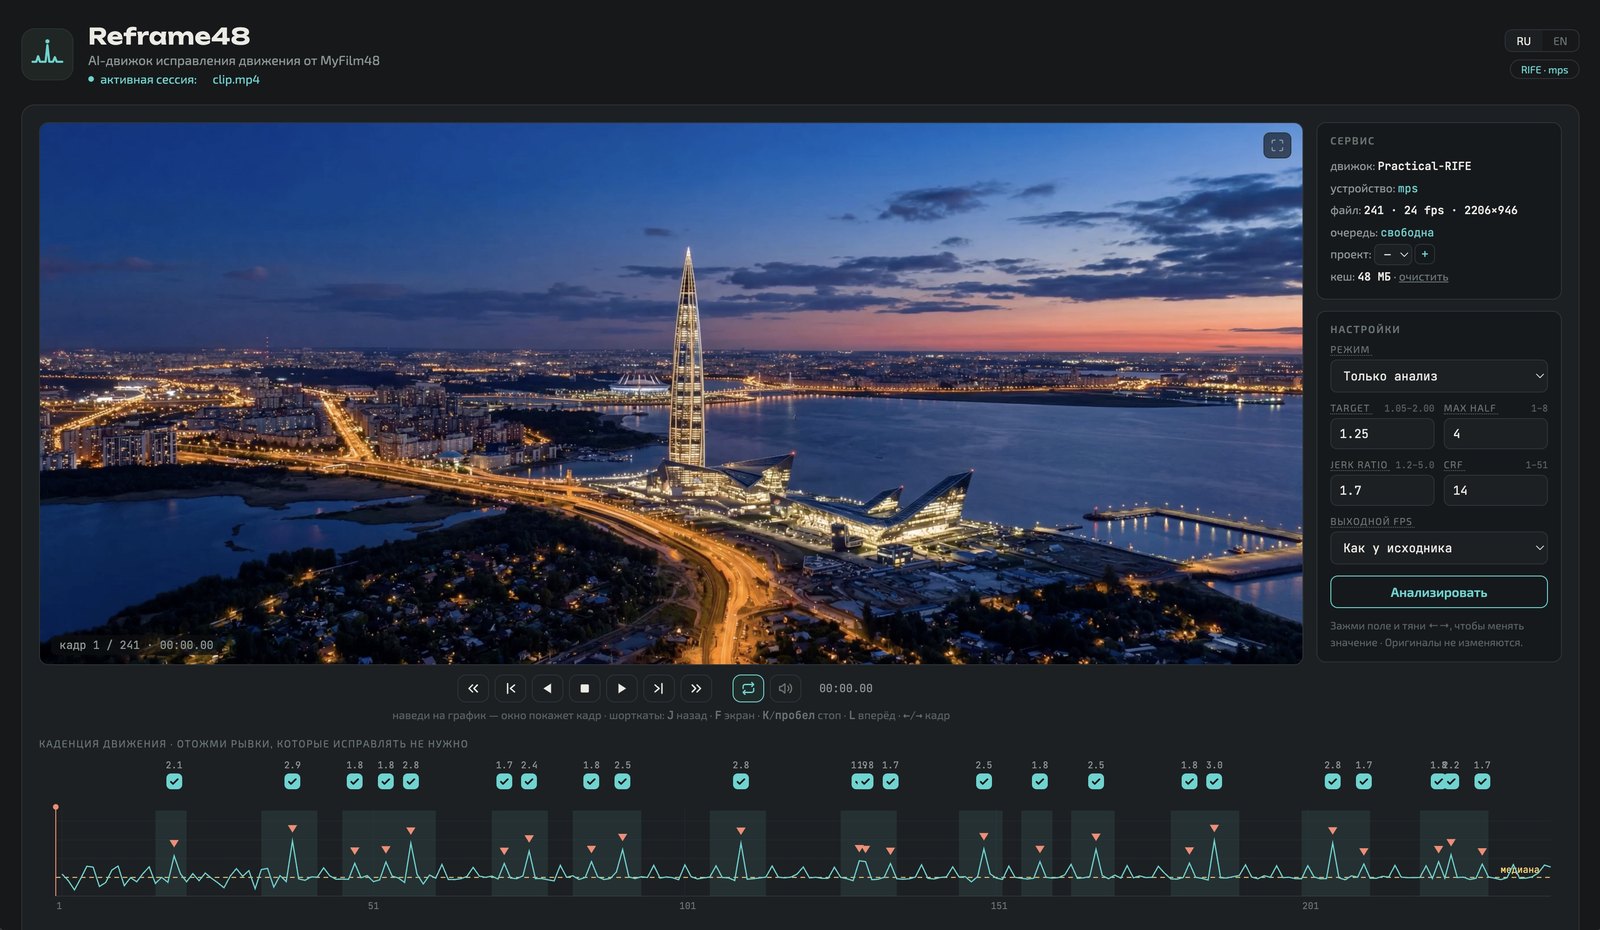
Task: Click the fast rewind double-chevron button
Action: pyautogui.click(x=473, y=688)
